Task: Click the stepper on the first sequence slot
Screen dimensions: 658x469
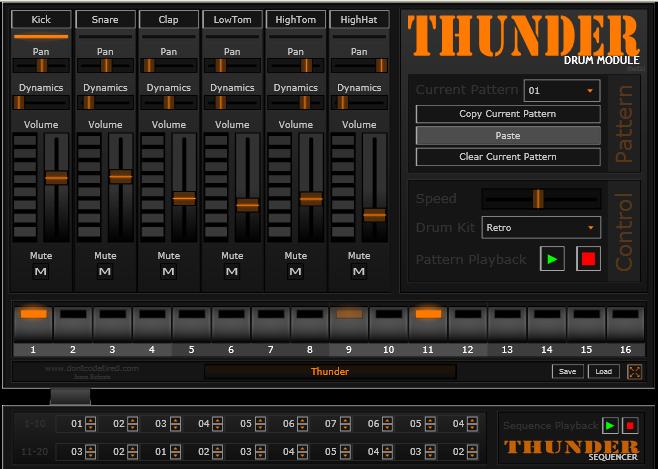Action: coord(90,424)
